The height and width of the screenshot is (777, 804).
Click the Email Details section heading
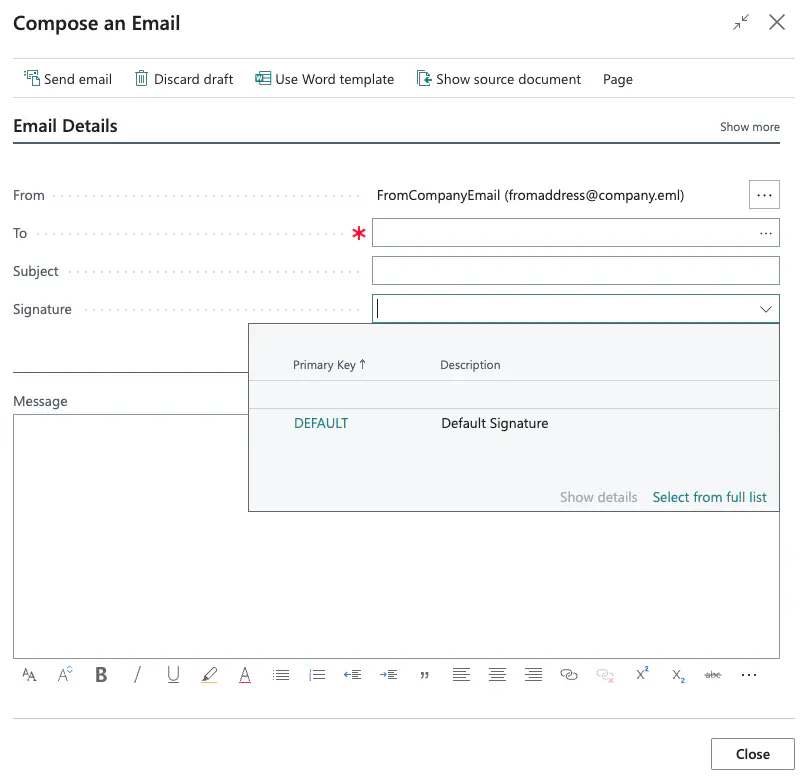click(65, 126)
